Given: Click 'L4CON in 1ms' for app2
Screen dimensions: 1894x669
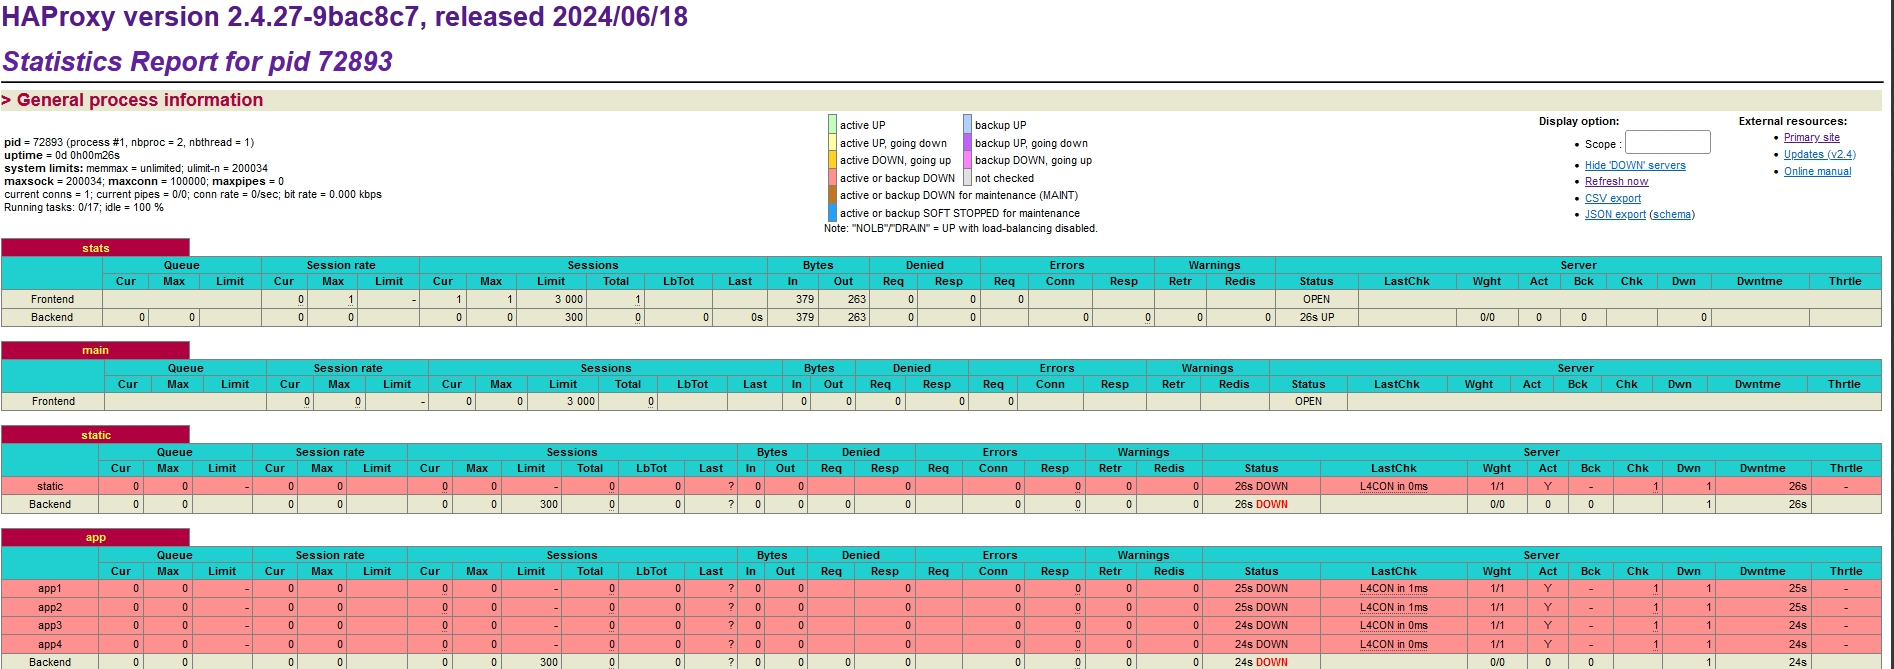Looking at the screenshot, I should coord(1393,607).
